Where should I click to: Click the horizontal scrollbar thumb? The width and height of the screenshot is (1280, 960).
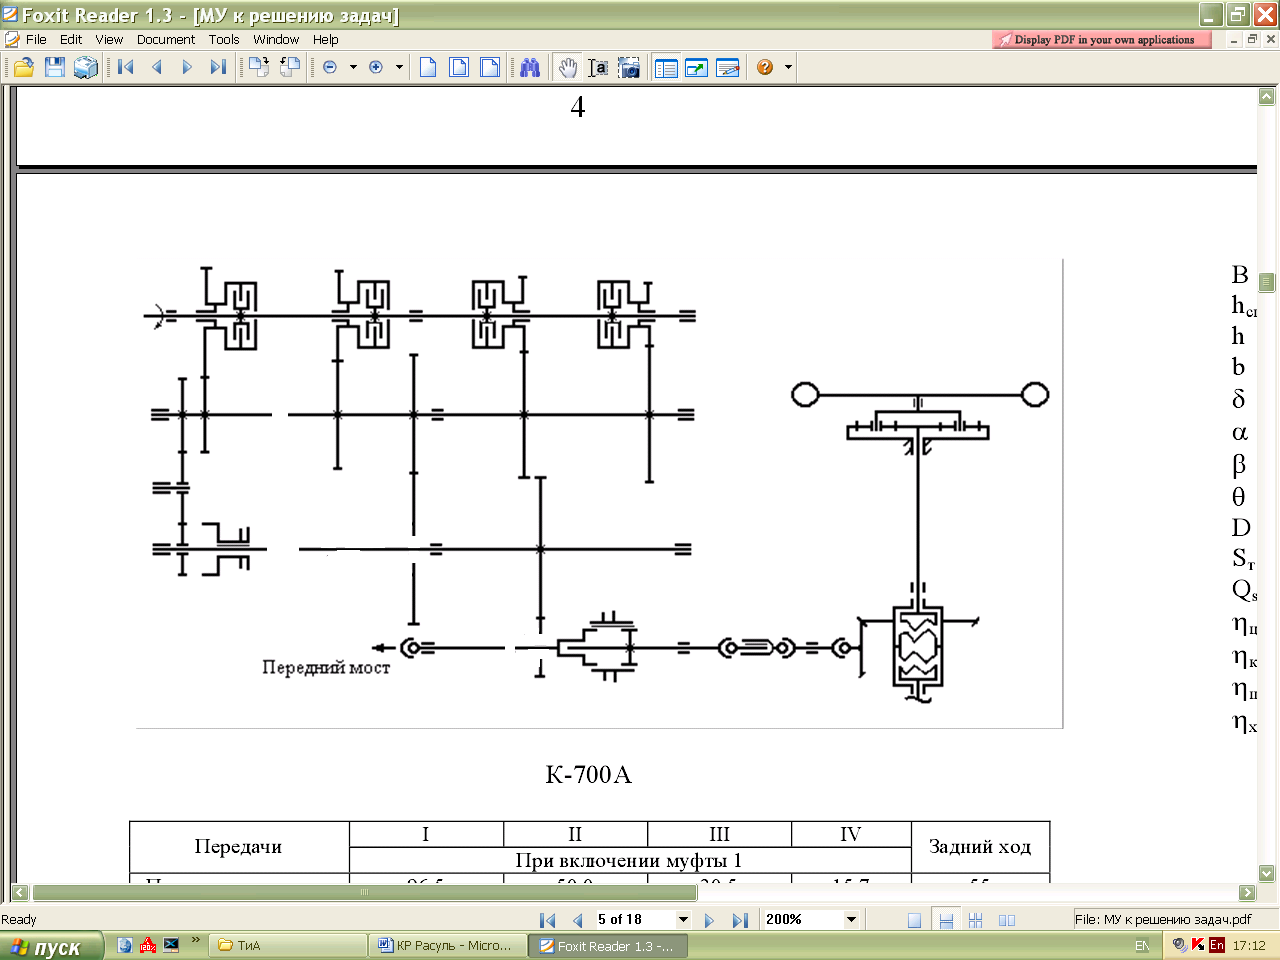click(365, 892)
